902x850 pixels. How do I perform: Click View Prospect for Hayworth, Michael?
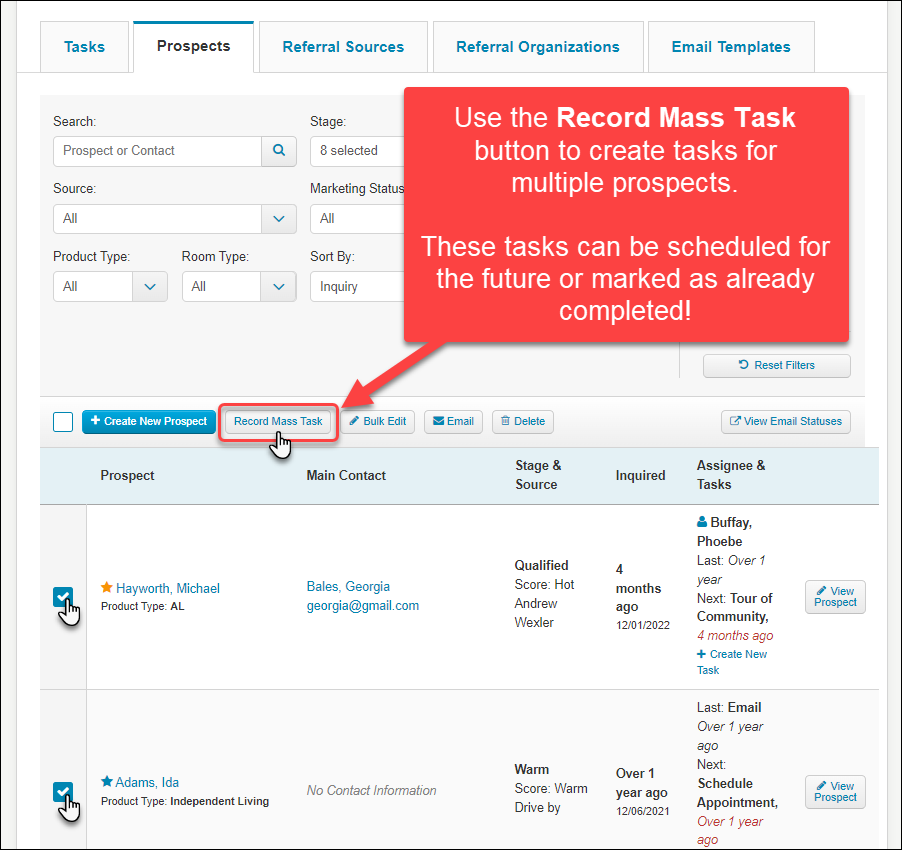tap(835, 597)
